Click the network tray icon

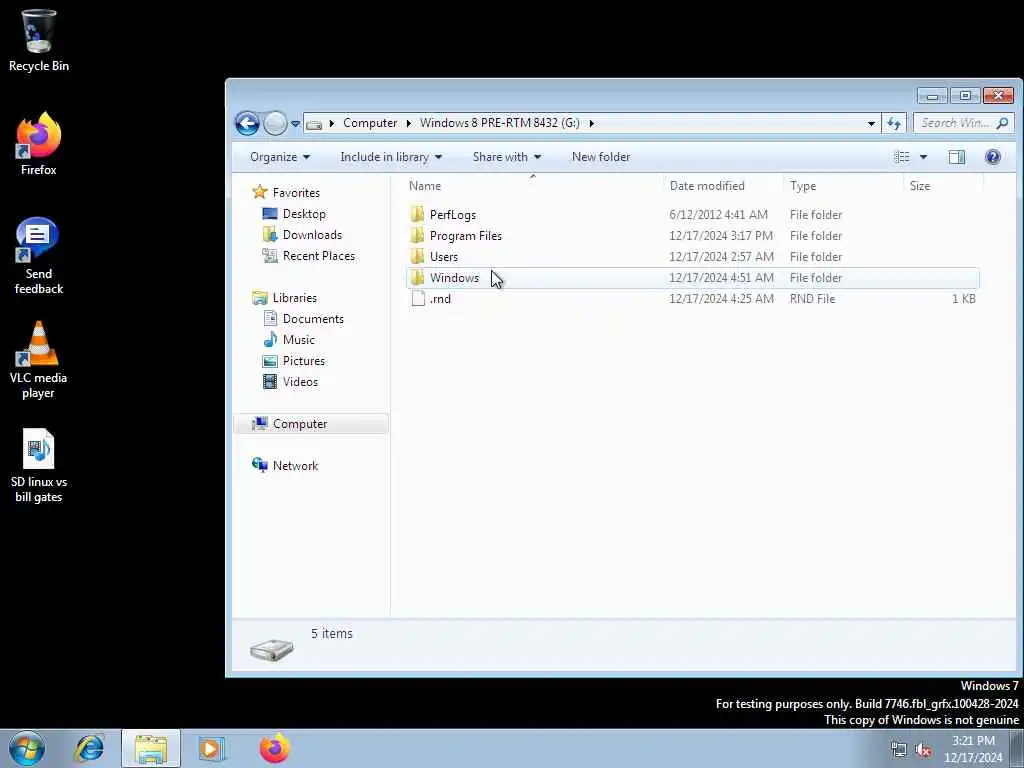point(899,749)
